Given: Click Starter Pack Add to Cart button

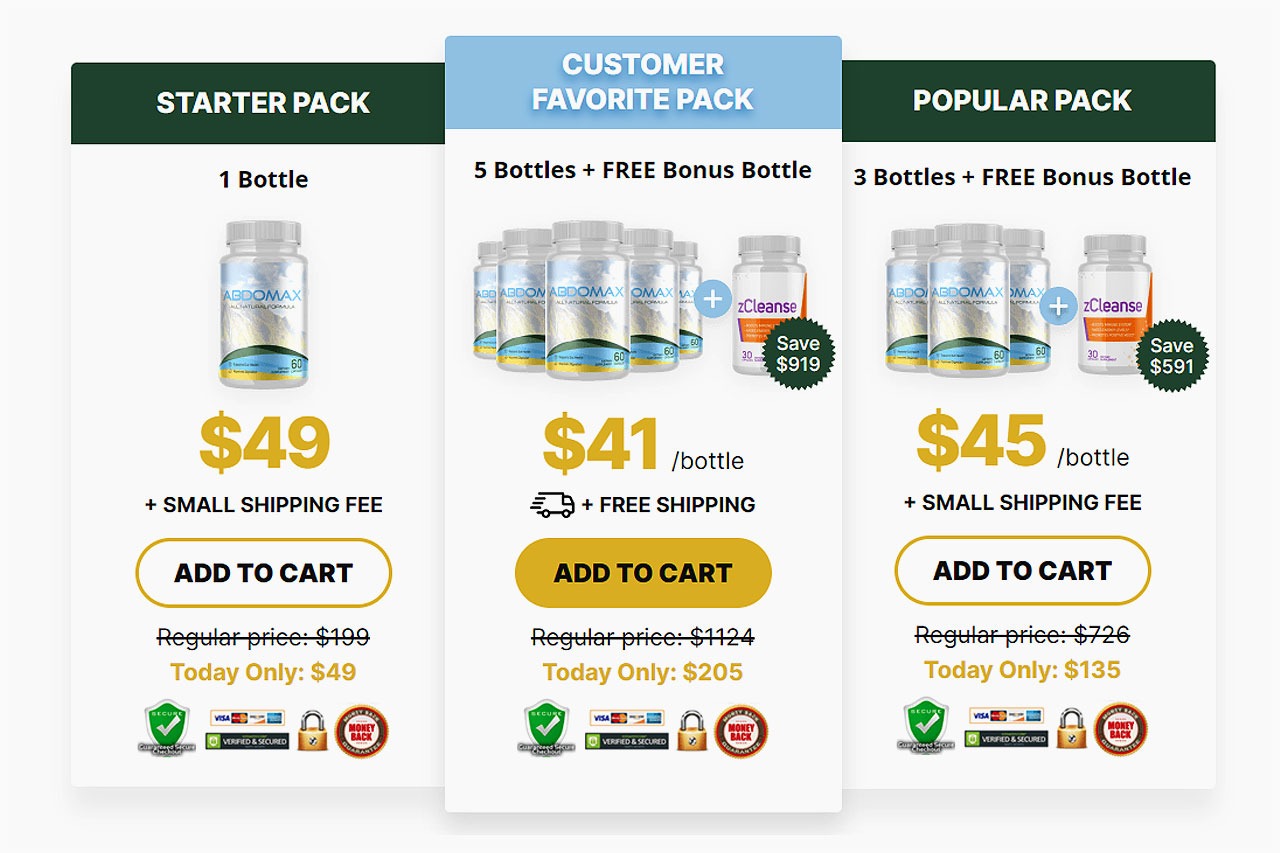Looking at the screenshot, I should click(x=263, y=573).
